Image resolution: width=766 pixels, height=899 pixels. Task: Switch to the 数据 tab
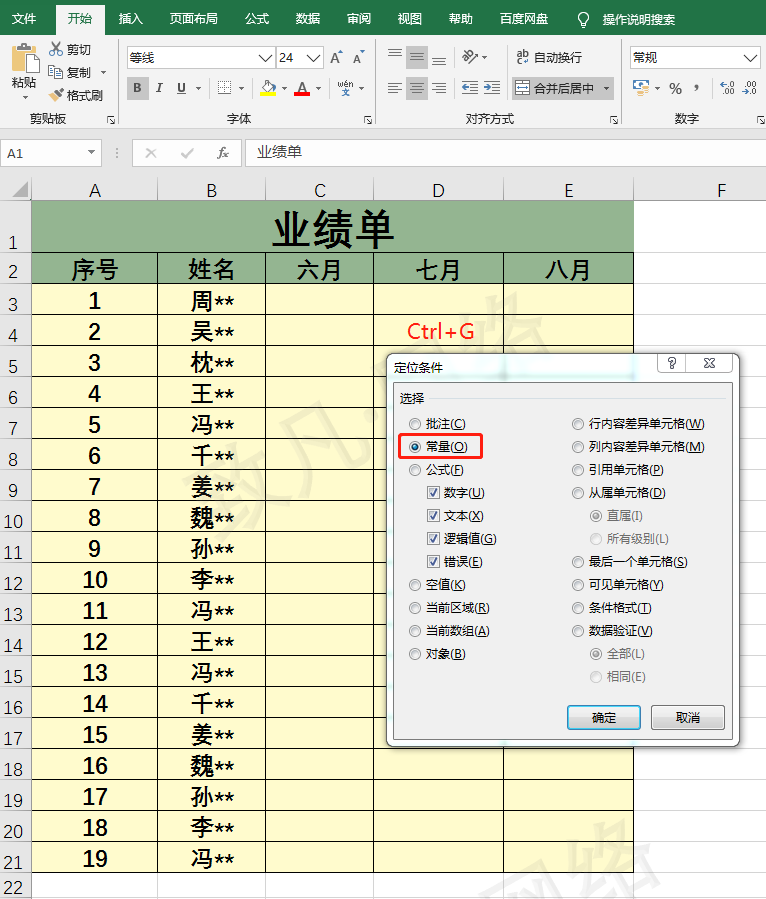pyautogui.click(x=308, y=18)
